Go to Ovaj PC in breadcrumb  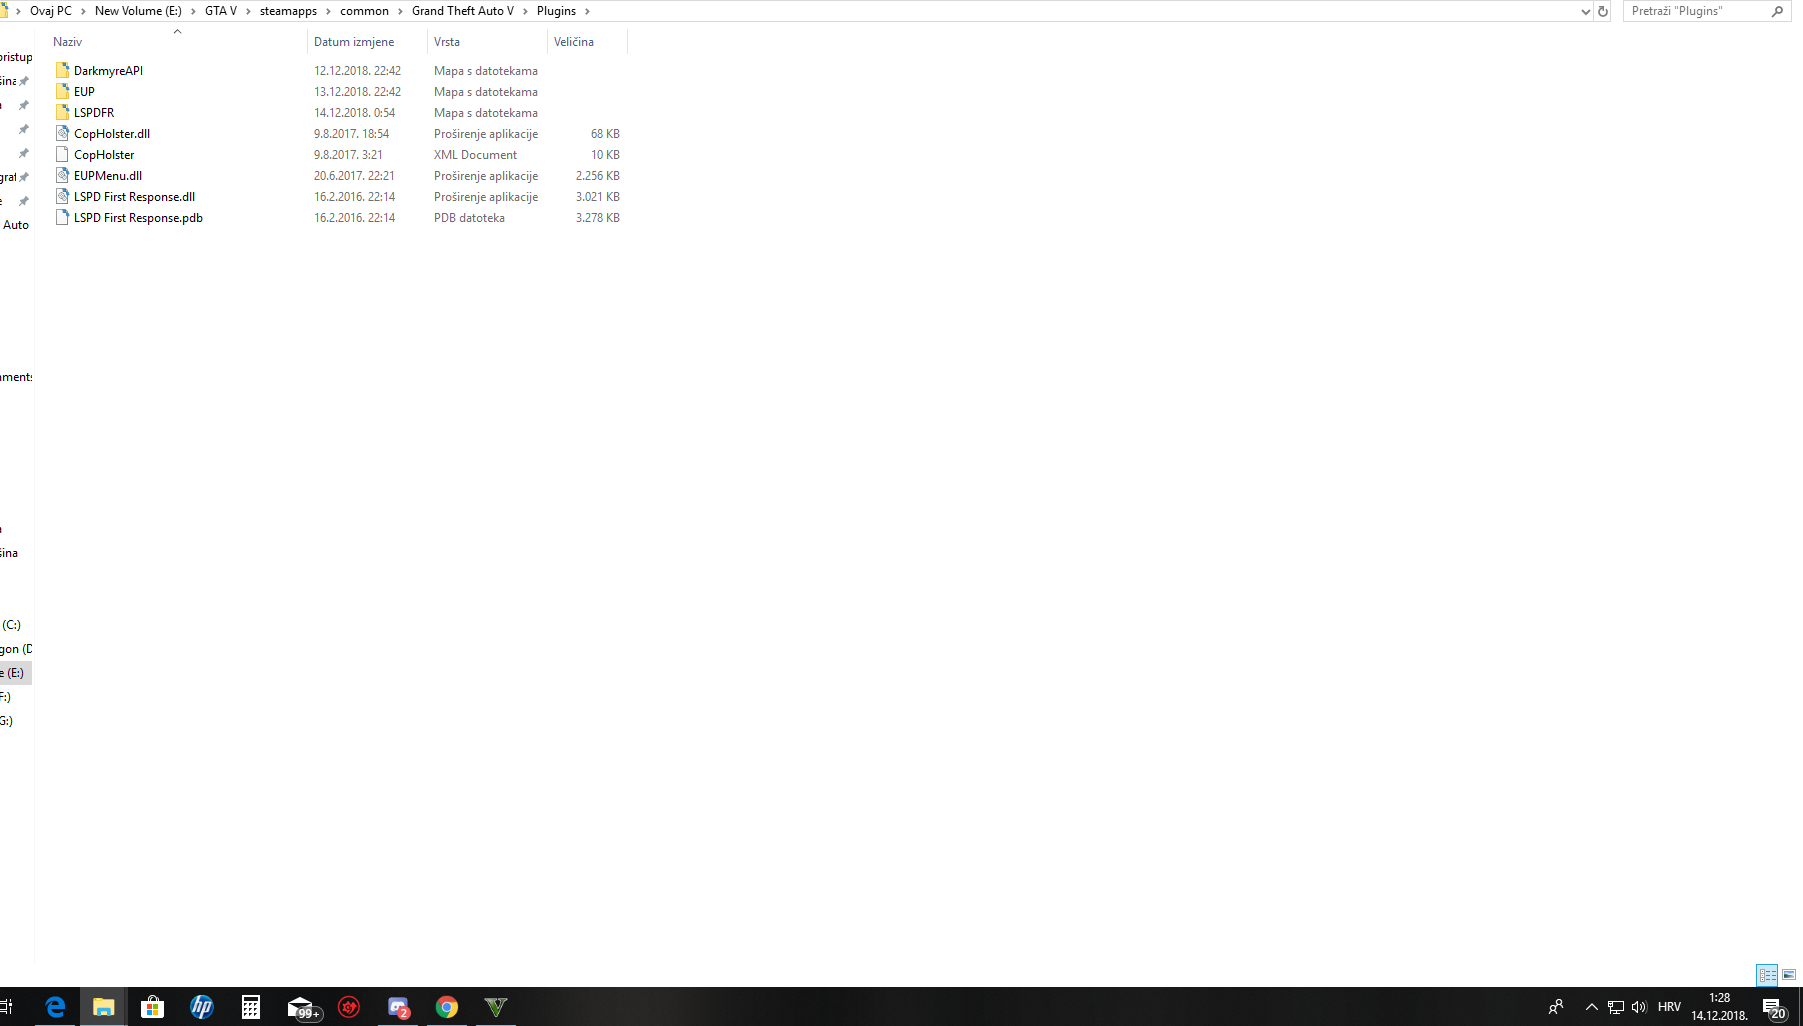(x=51, y=11)
